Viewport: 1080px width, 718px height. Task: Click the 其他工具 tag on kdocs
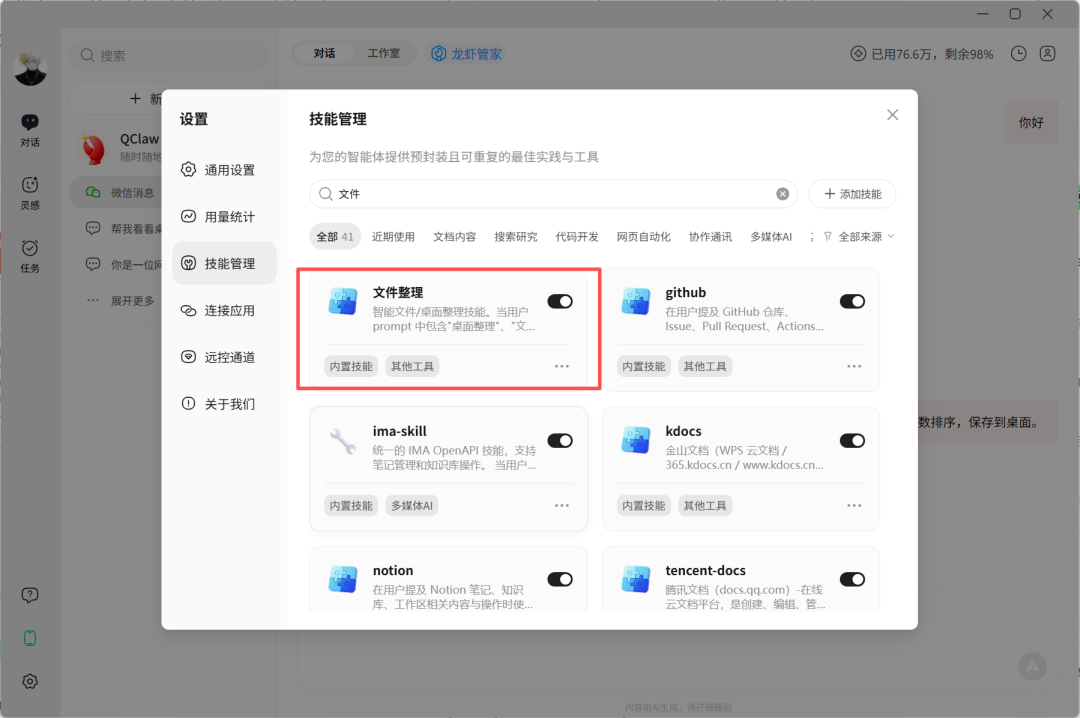[705, 505]
